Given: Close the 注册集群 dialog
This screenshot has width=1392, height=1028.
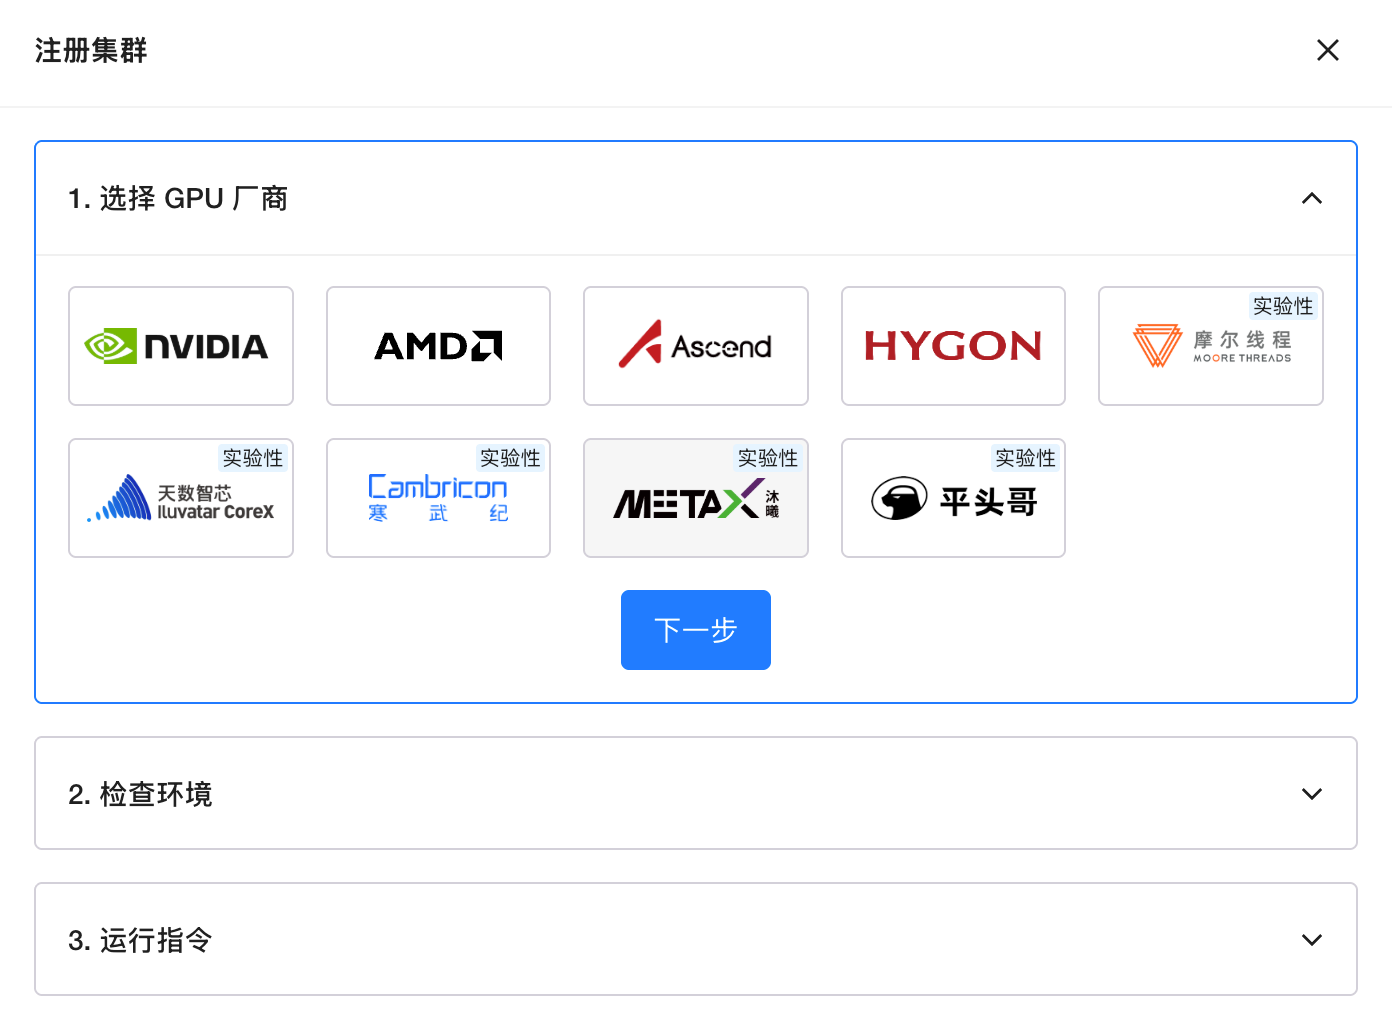Looking at the screenshot, I should pyautogui.click(x=1327, y=50).
